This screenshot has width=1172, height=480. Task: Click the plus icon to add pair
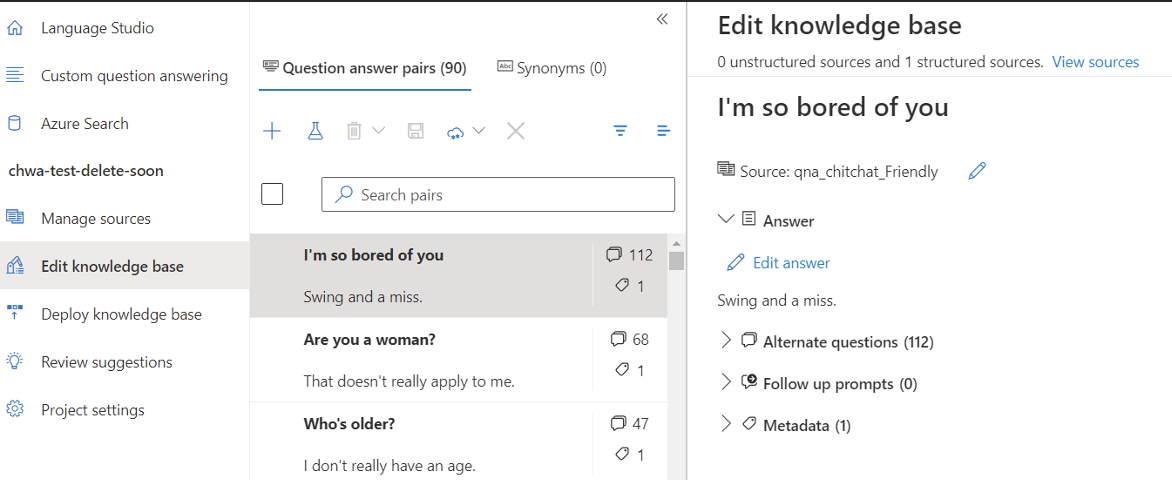tap(271, 131)
